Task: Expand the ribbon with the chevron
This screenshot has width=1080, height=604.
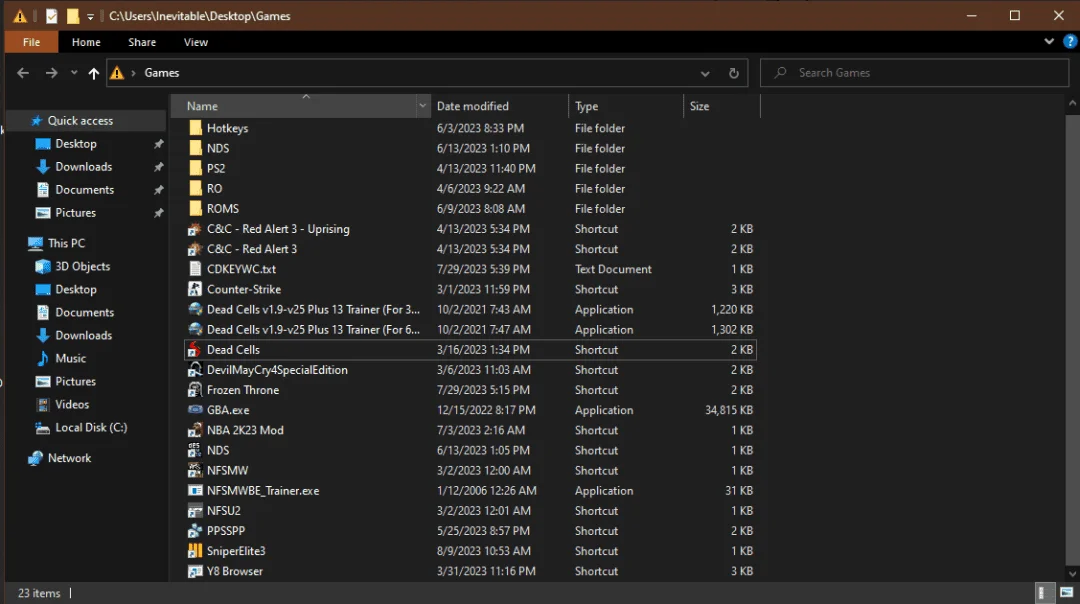Action: (x=1048, y=41)
